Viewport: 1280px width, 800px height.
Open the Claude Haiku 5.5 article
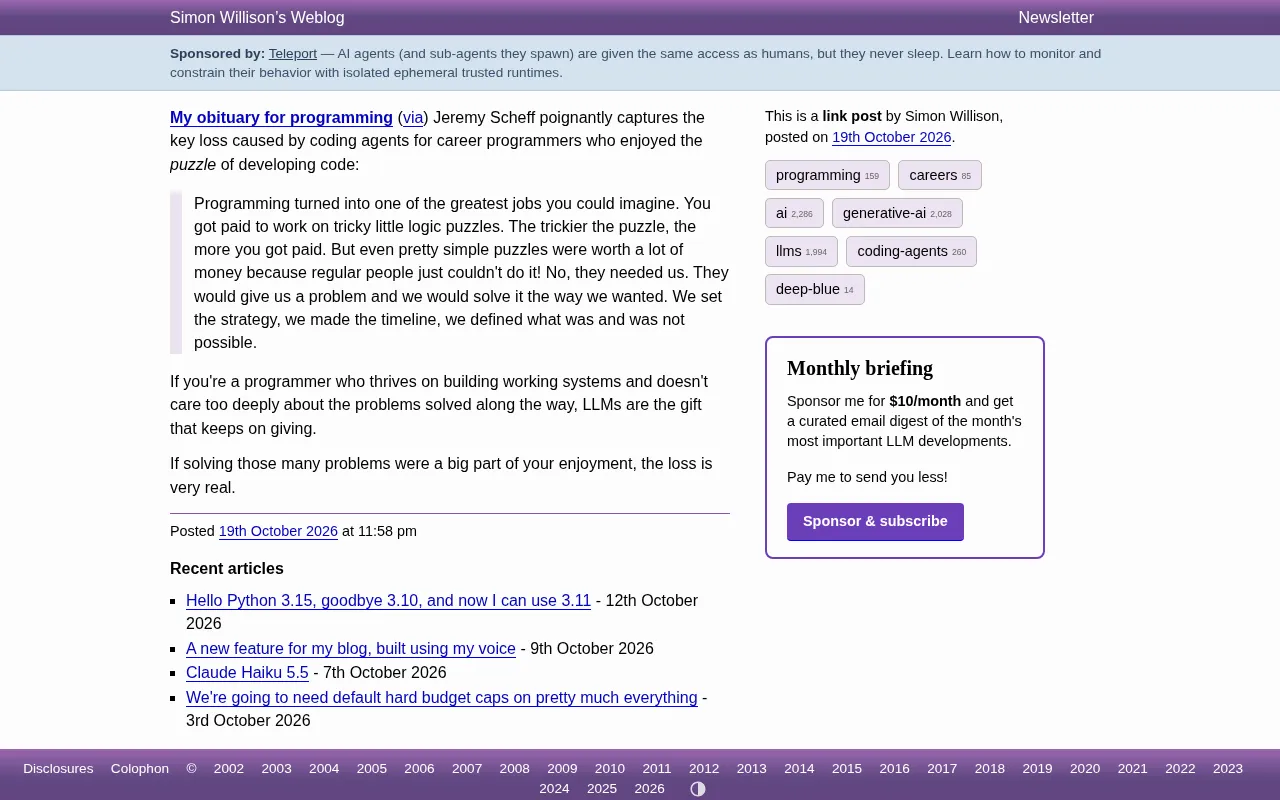coord(247,672)
